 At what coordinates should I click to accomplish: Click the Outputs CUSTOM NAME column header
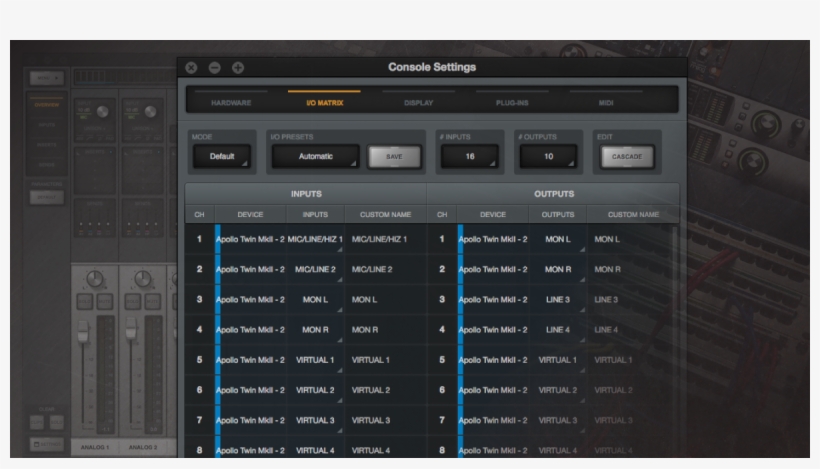pyautogui.click(x=633, y=214)
